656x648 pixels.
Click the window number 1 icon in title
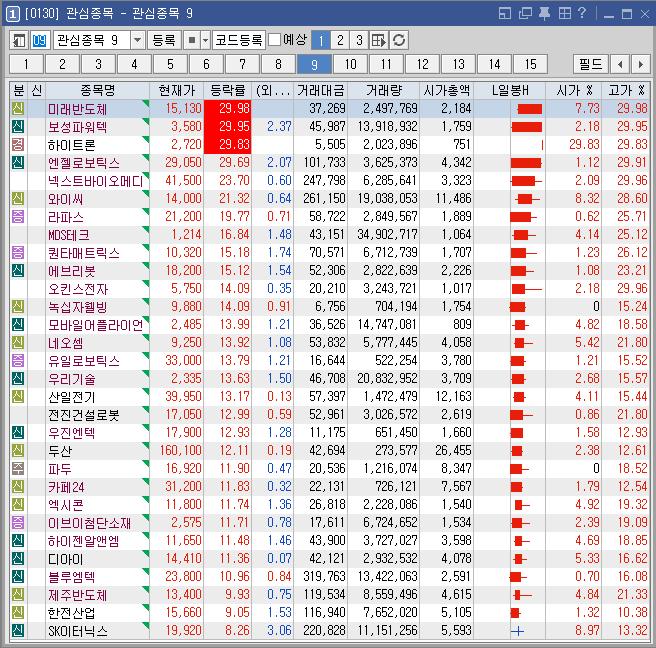coord(12,14)
